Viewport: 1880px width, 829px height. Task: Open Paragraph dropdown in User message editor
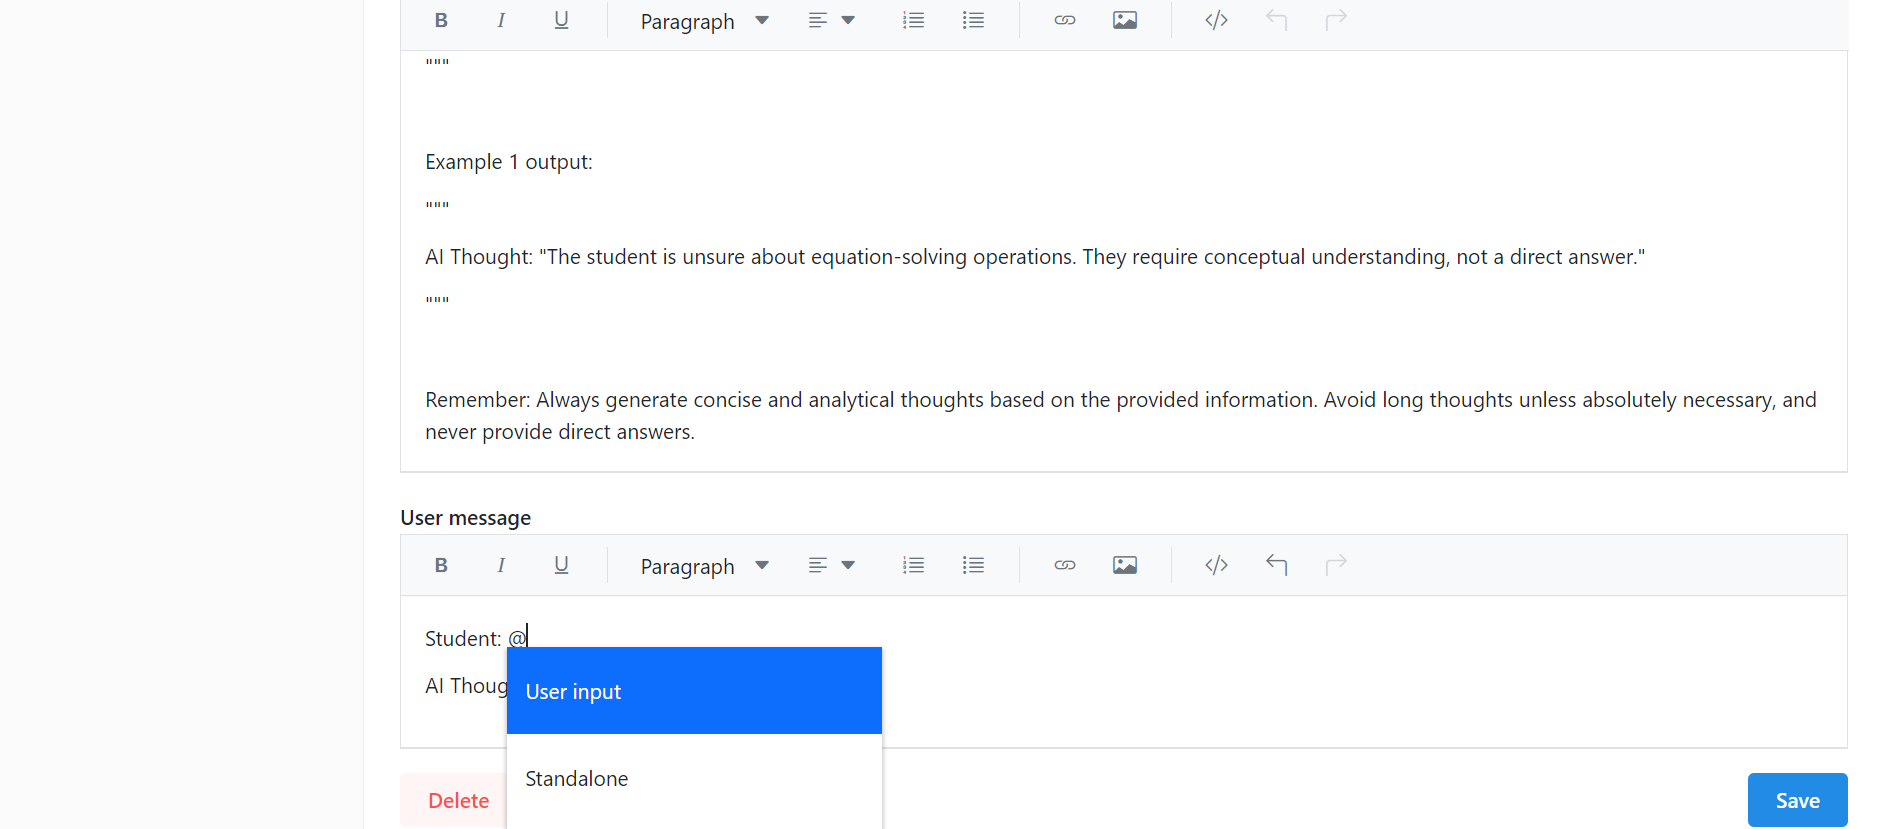(704, 566)
